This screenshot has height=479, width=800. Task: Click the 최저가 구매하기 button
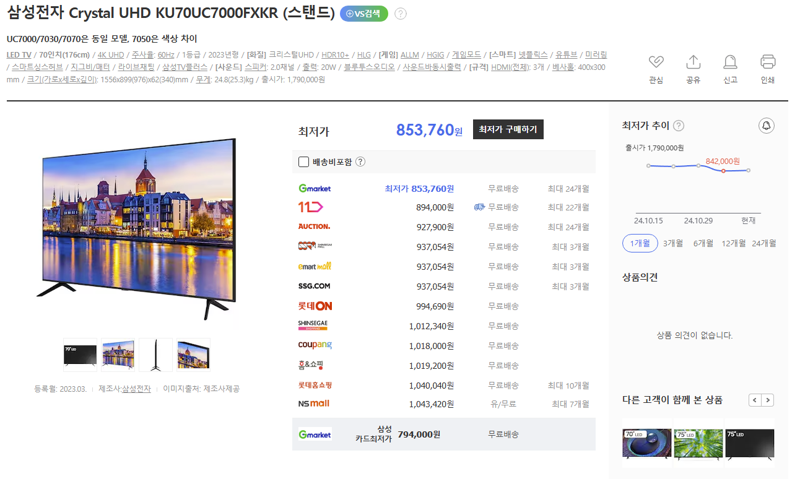(x=508, y=130)
